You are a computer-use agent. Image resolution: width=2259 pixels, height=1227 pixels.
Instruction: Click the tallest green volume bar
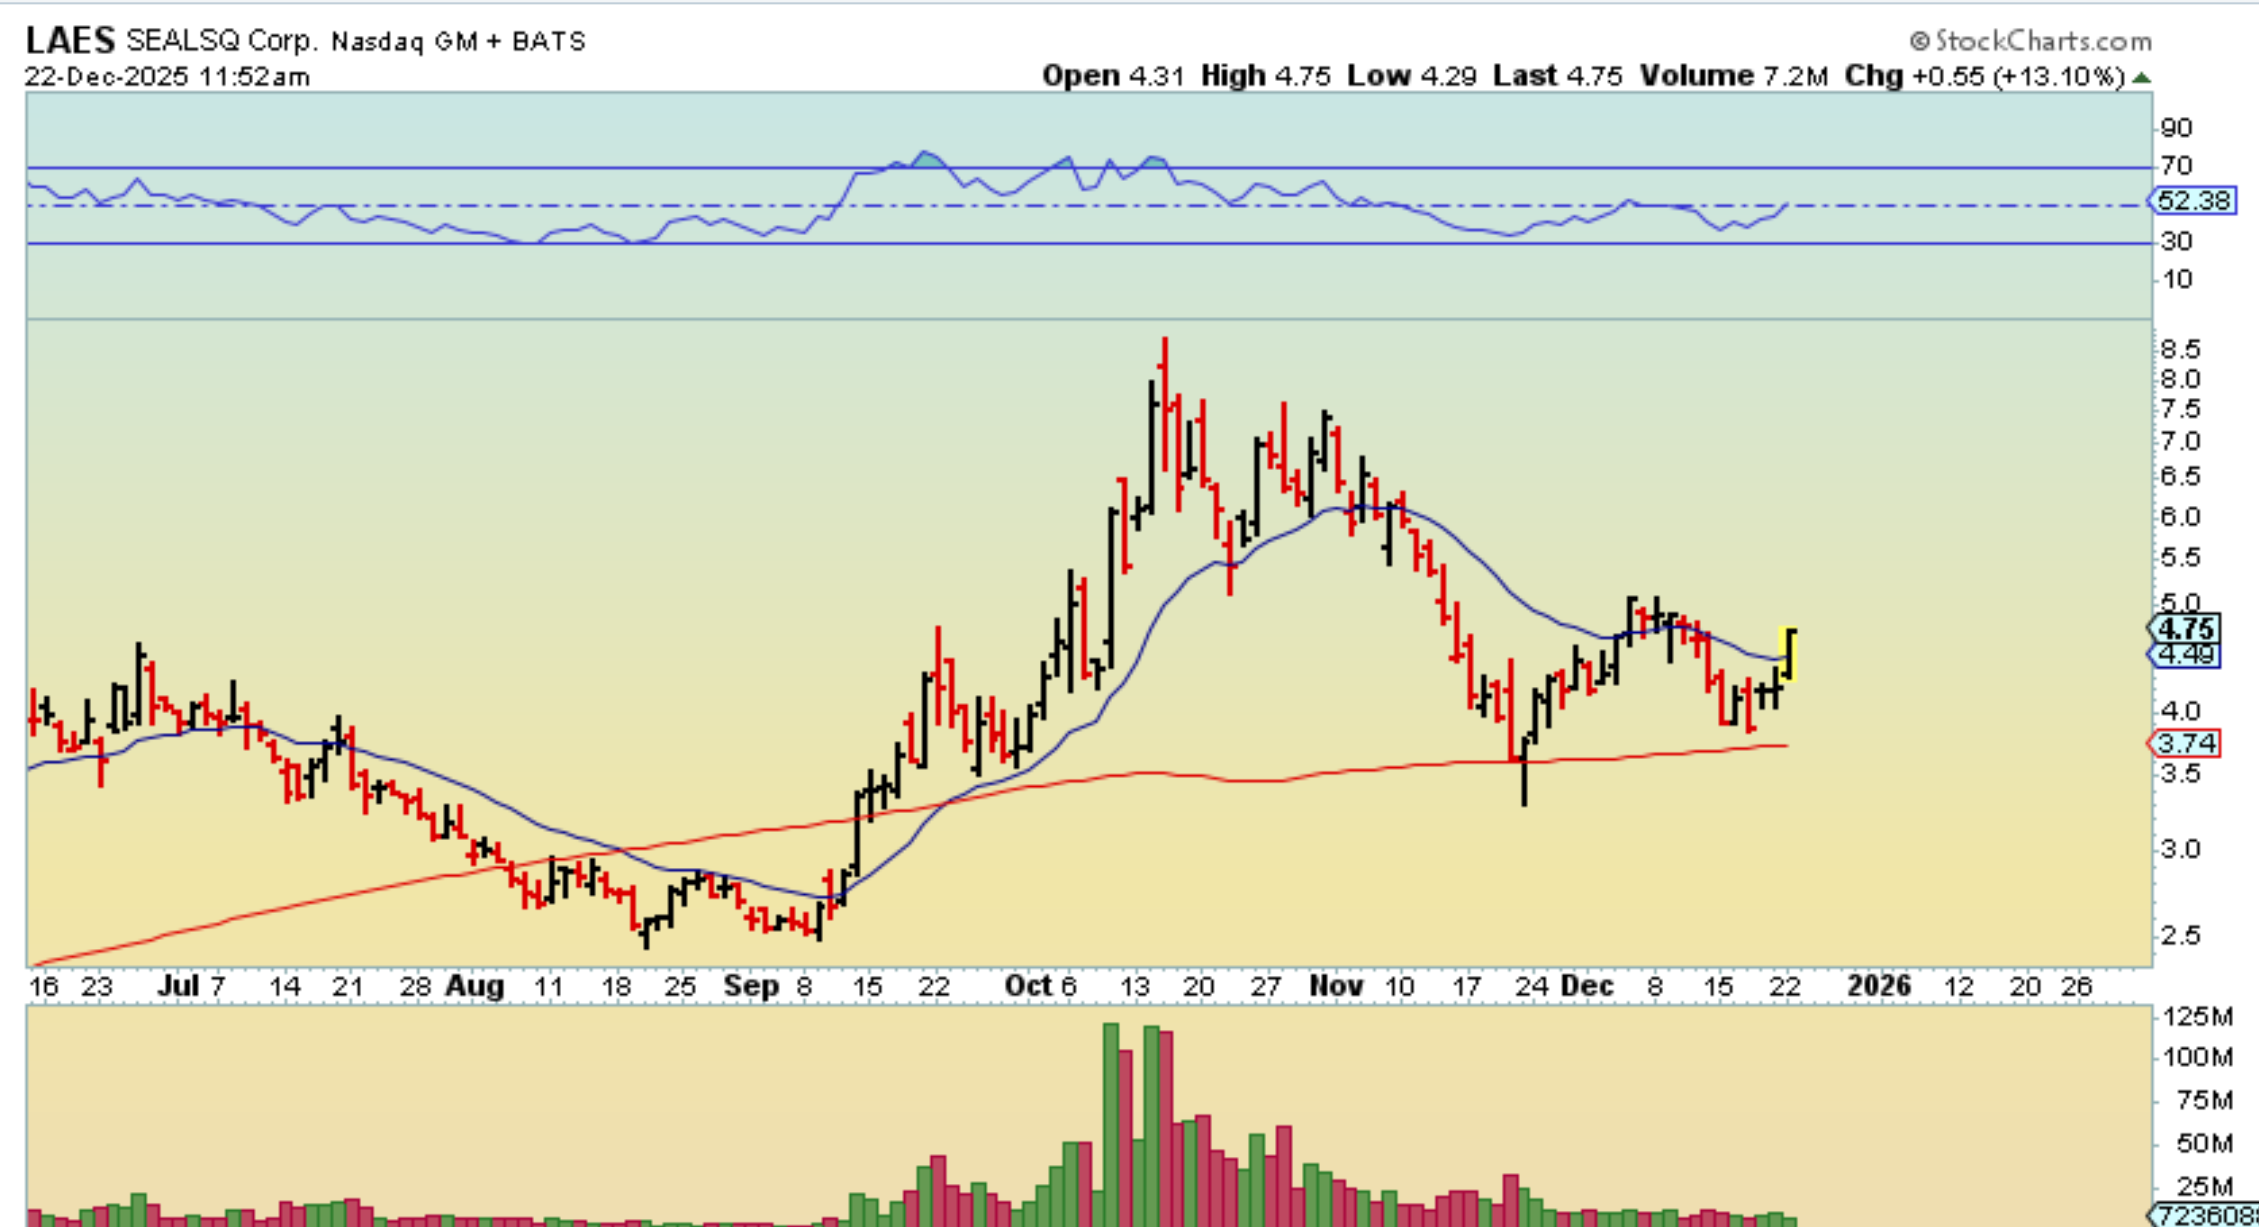tap(1110, 1120)
